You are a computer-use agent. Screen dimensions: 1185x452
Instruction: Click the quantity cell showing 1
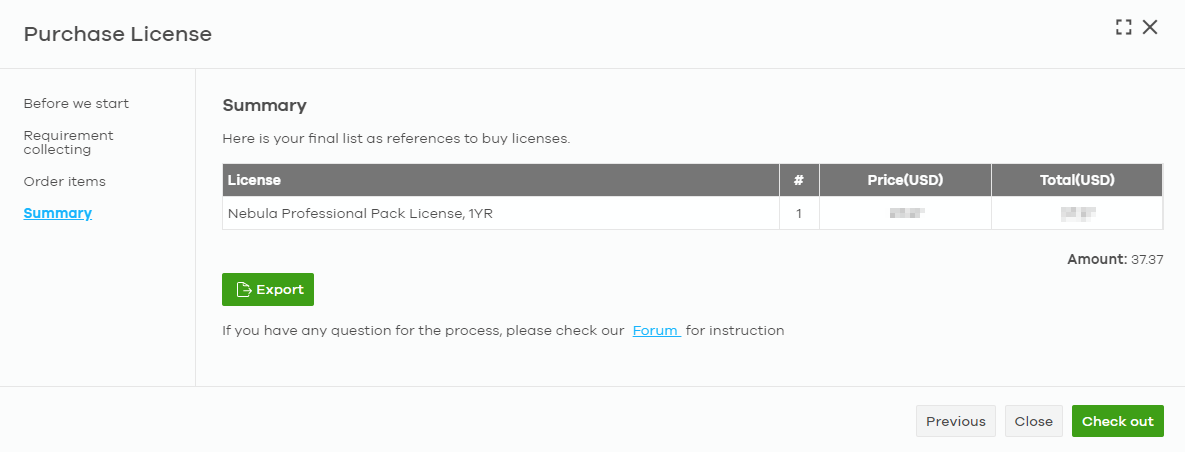coord(799,213)
